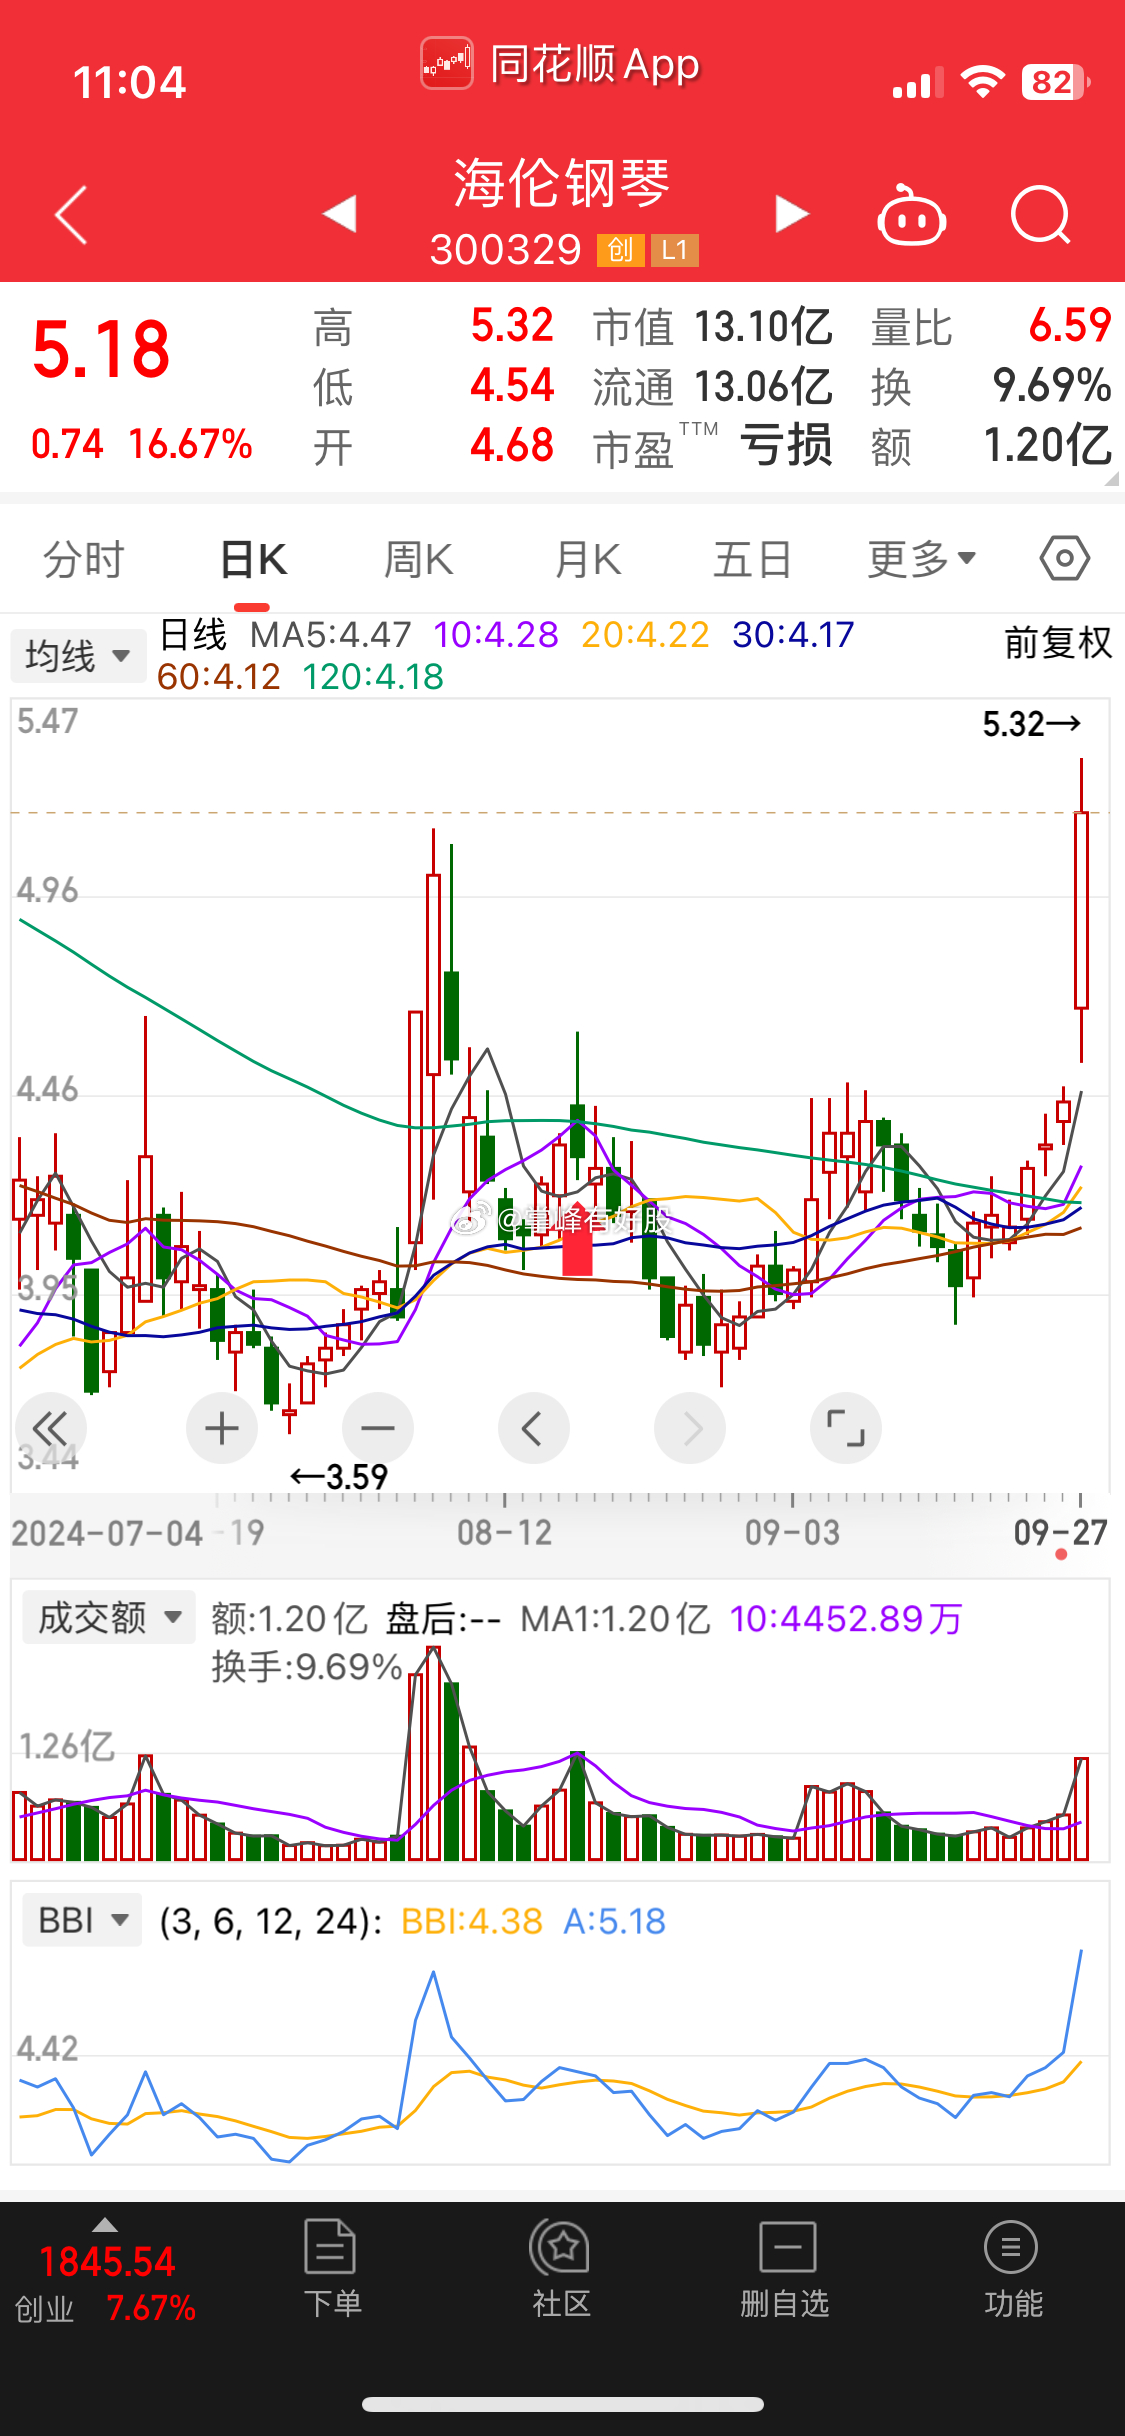Tap 创业 index value 1845.54
1125x2436 pixels.
(x=107, y=2261)
